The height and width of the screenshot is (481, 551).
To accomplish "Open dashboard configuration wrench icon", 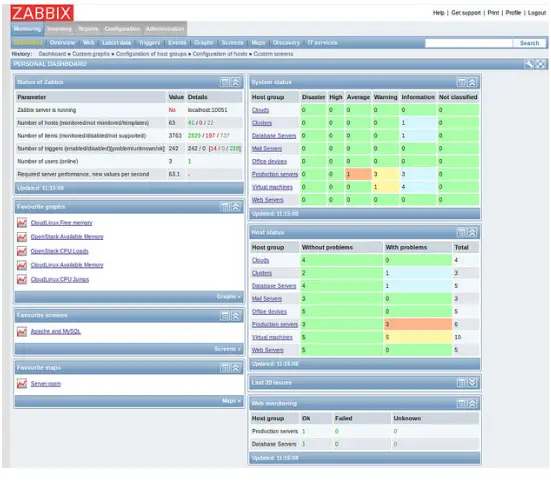I will point(529,64).
